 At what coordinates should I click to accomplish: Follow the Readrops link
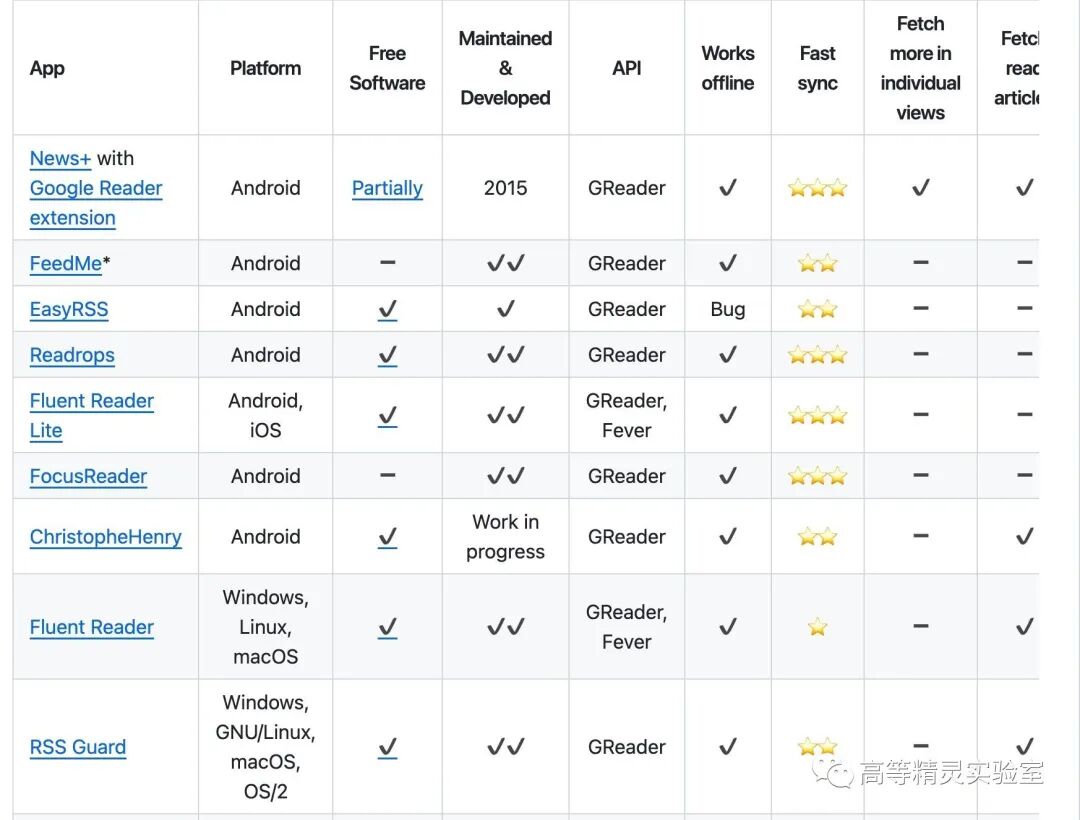point(72,355)
